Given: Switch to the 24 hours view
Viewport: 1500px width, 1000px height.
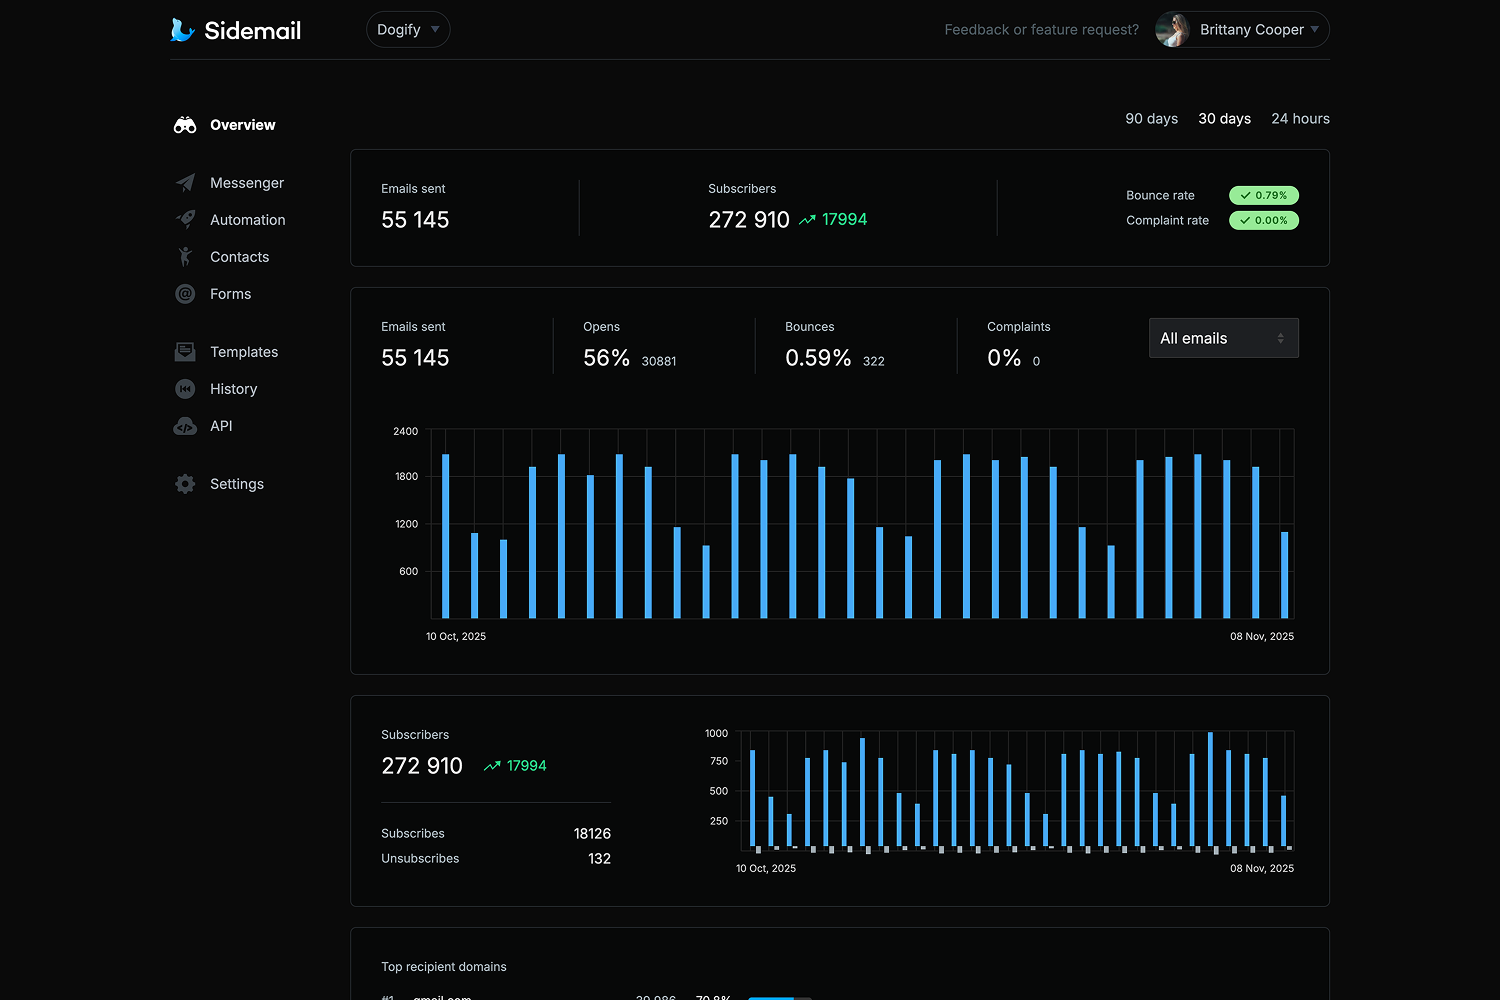Looking at the screenshot, I should pyautogui.click(x=1300, y=118).
